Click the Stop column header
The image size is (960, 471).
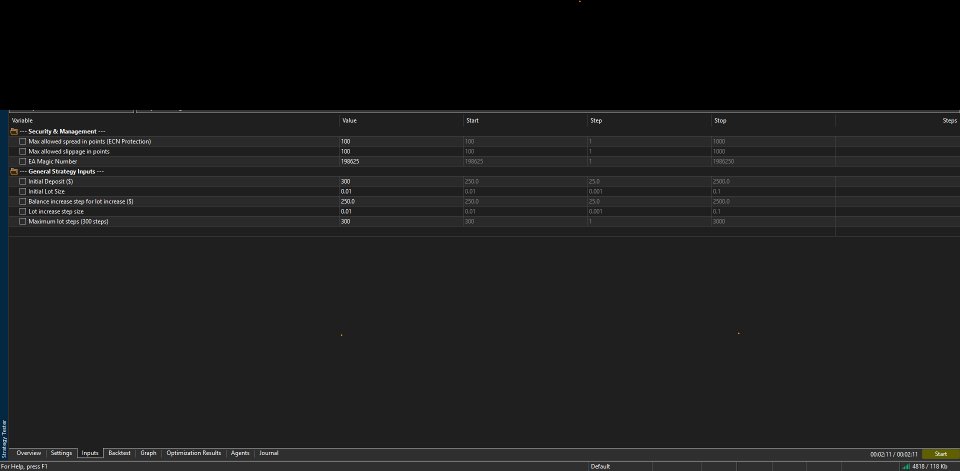[773, 121]
